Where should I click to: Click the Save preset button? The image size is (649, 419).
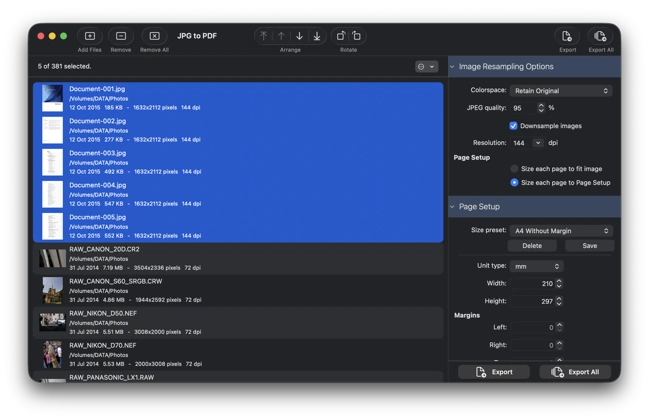tap(589, 246)
